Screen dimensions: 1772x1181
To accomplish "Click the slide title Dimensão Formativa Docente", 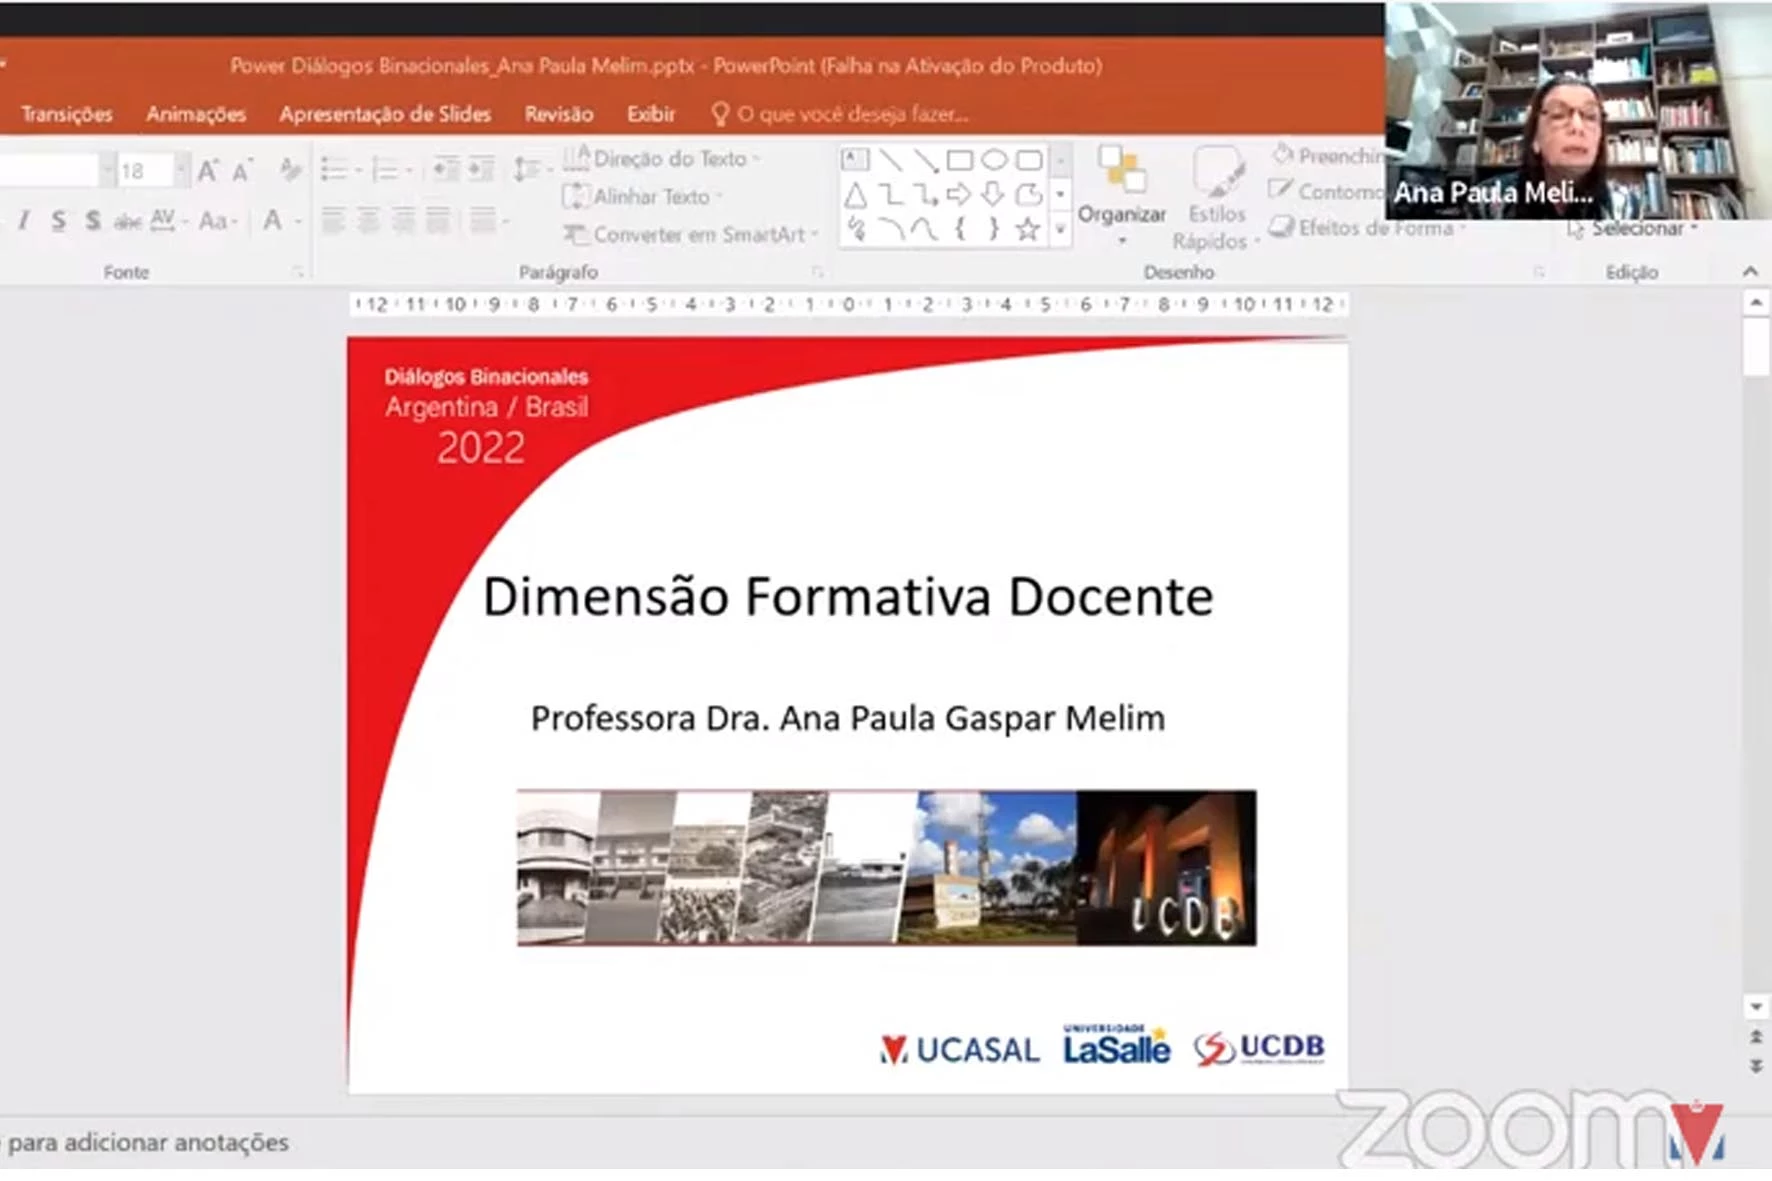I will [847, 597].
